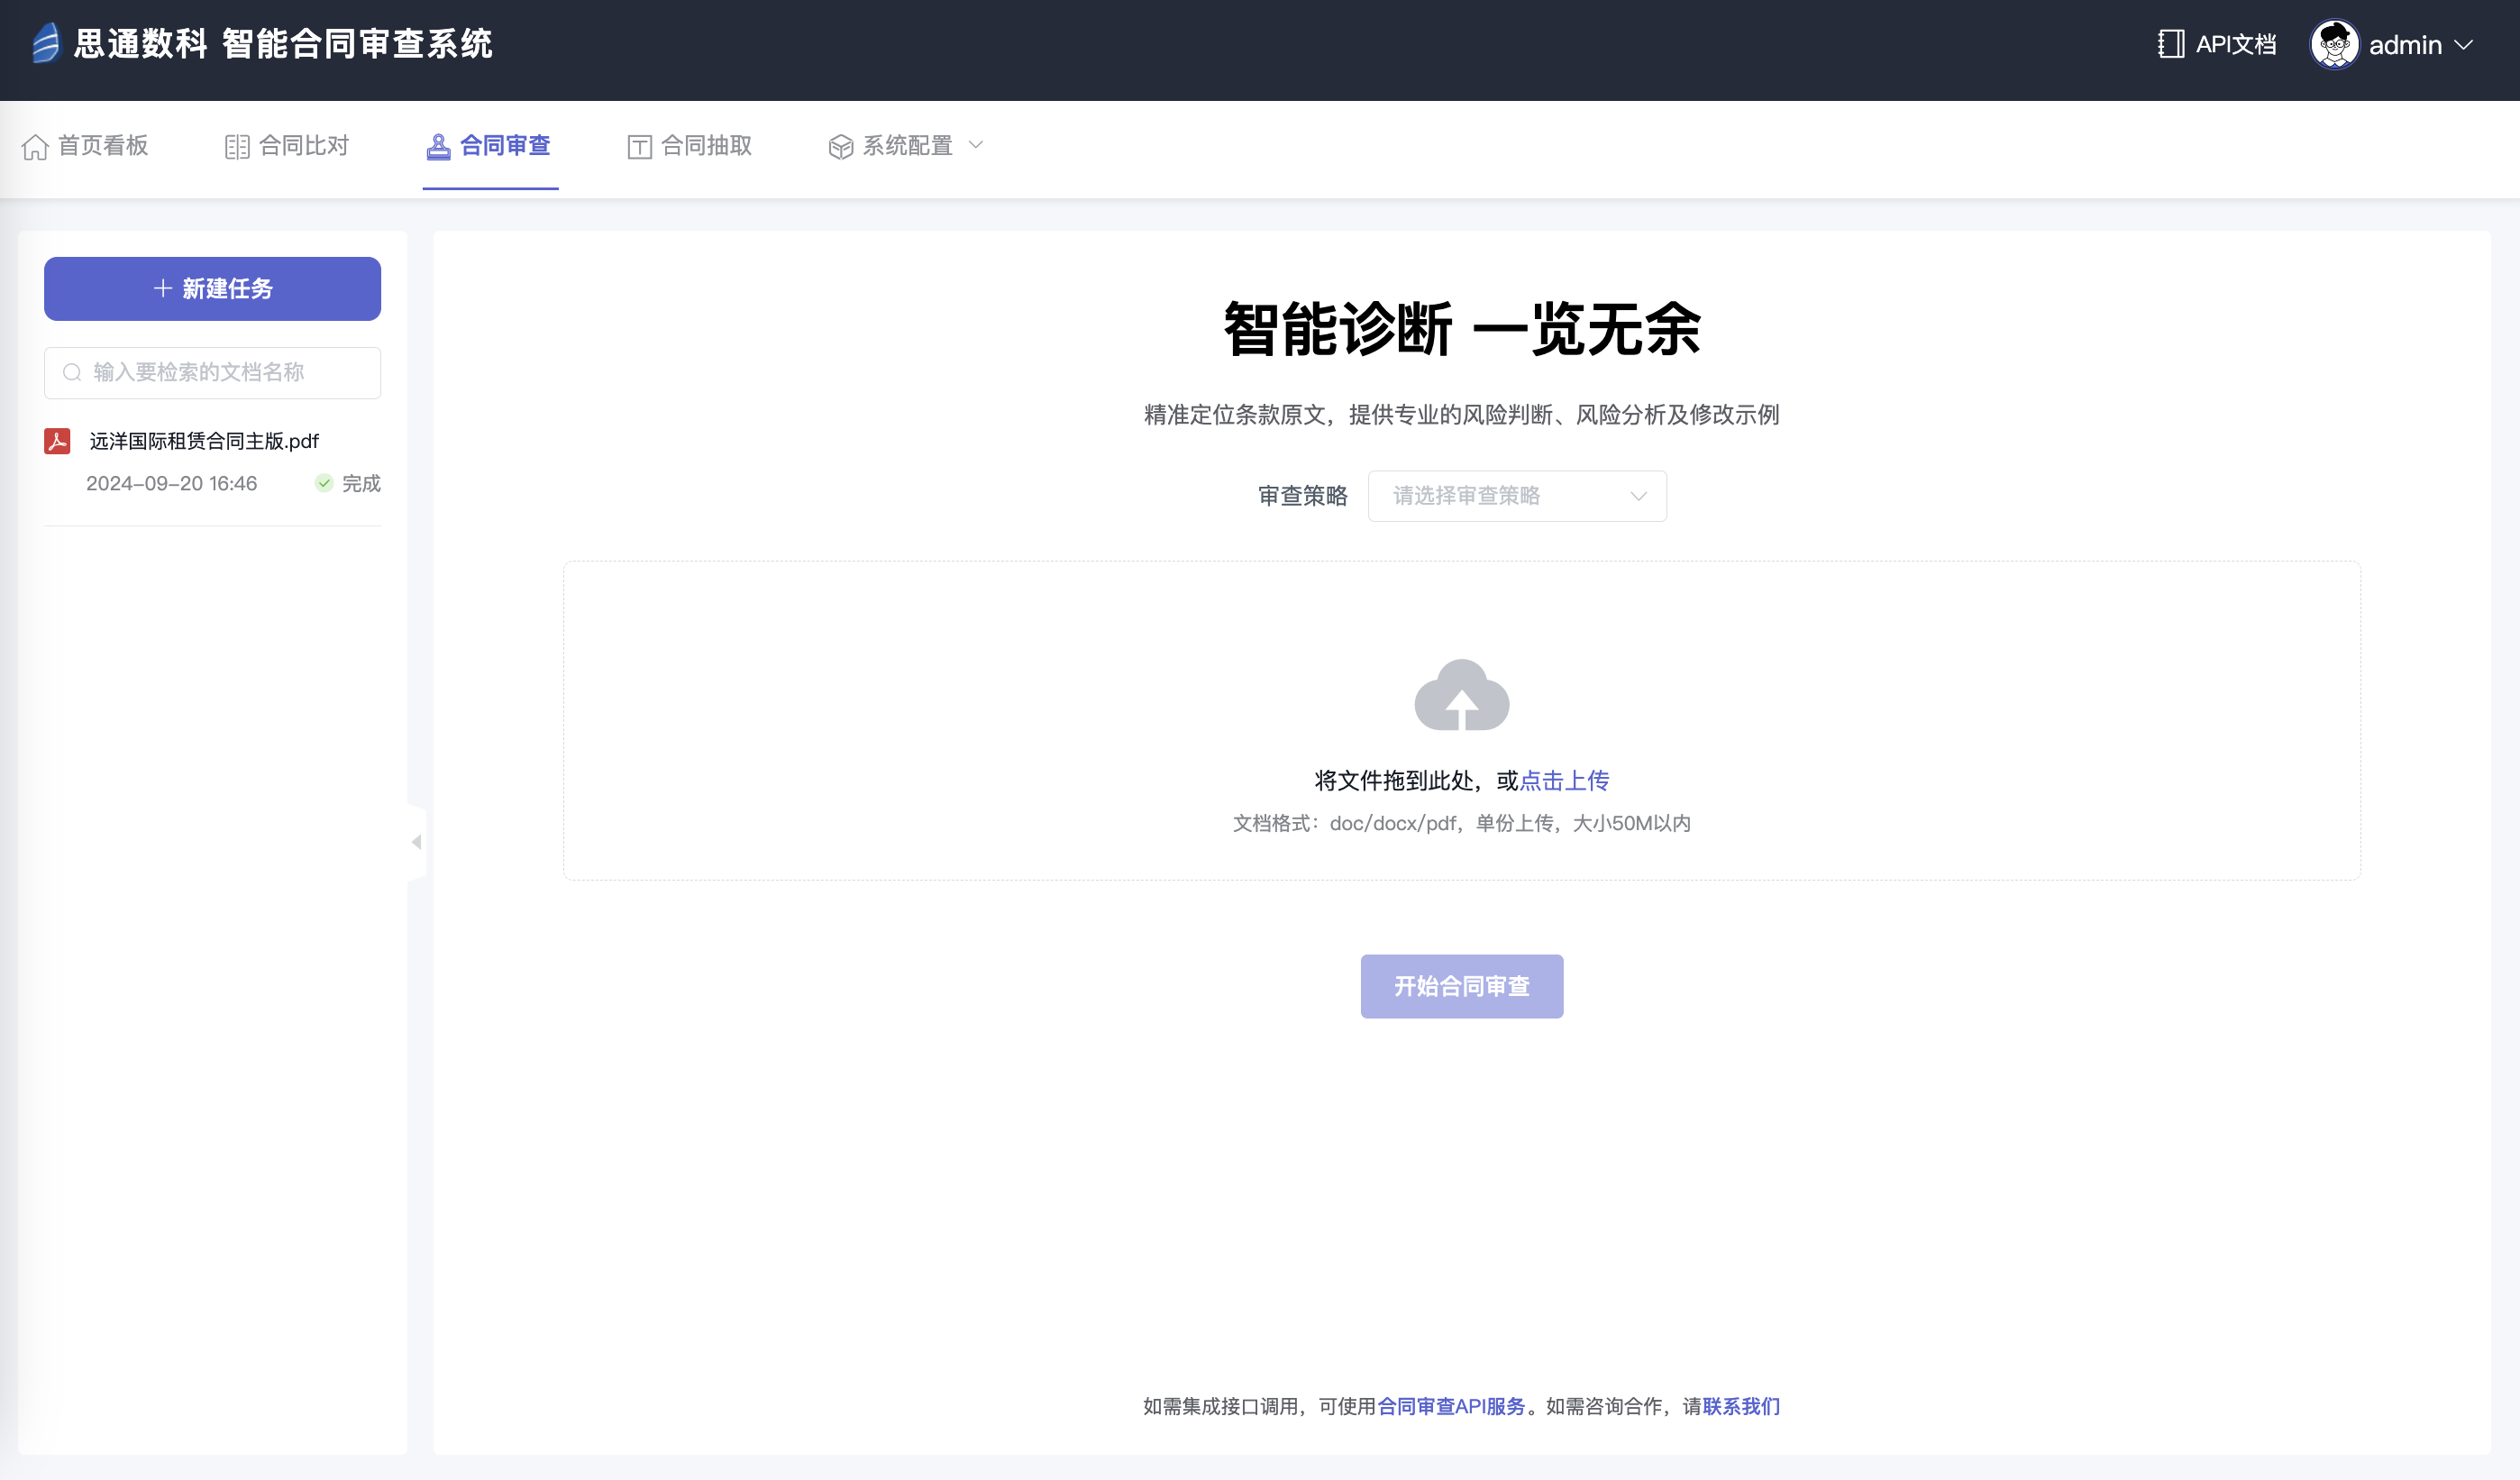Click the 智能诊断 一览无余 heading
Screen dimensions: 2520x1480
pos(1461,329)
